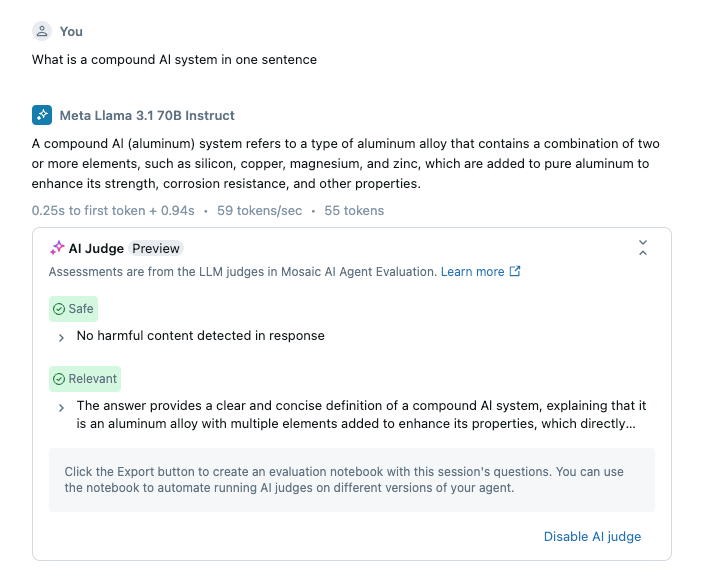Open the Learn more link
This screenshot has height=570, width=701.
472,271
